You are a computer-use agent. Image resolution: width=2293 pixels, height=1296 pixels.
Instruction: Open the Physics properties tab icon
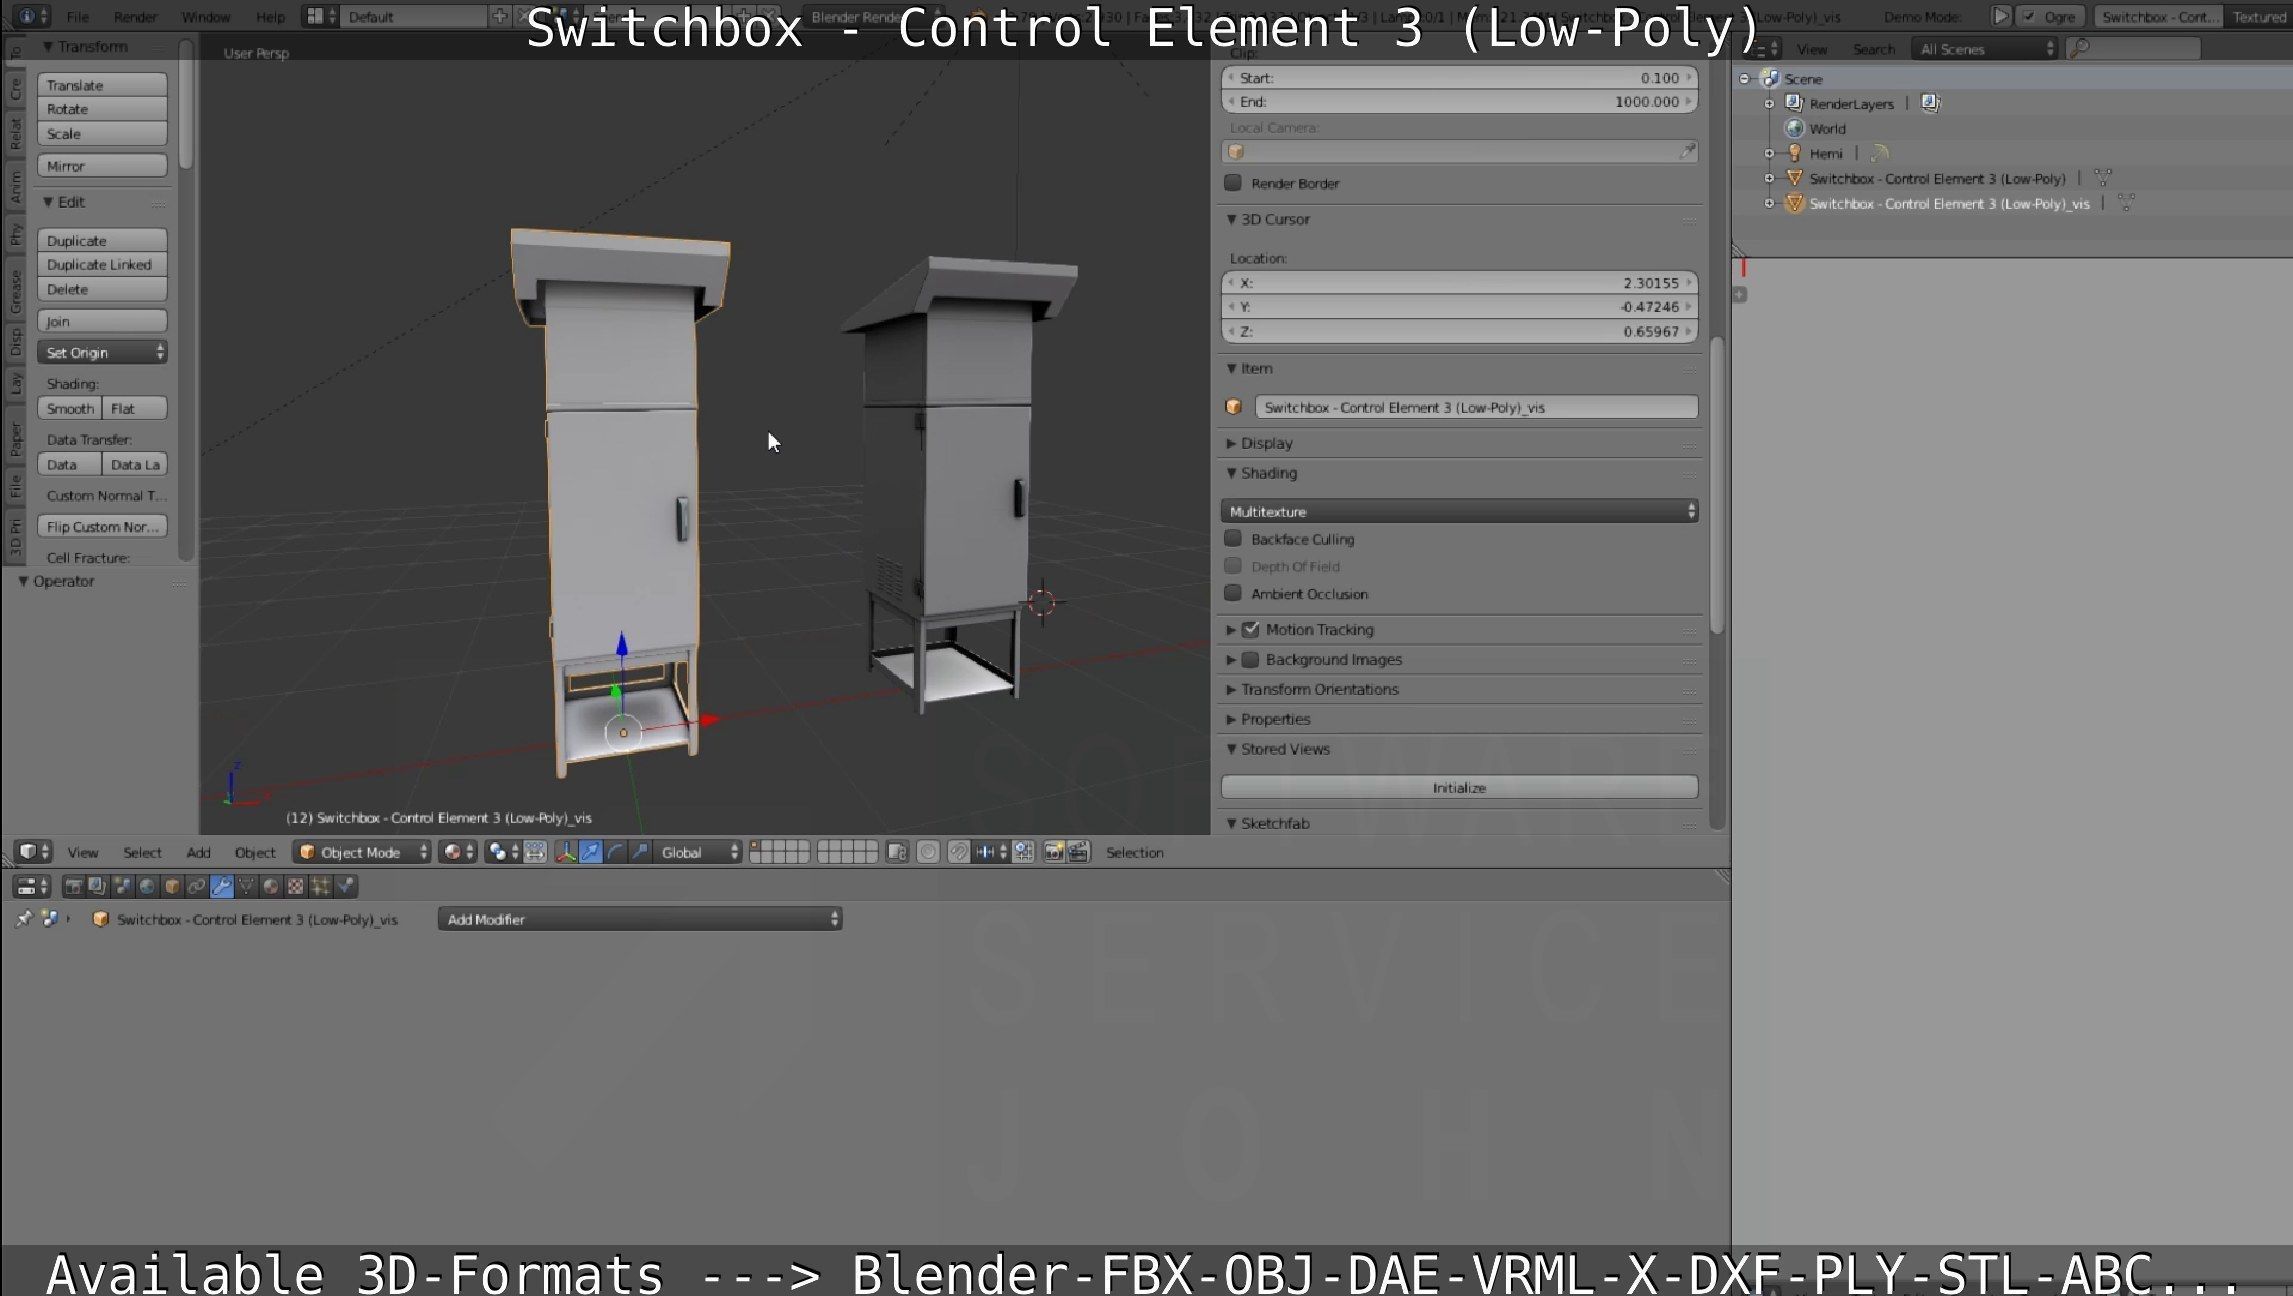point(346,886)
